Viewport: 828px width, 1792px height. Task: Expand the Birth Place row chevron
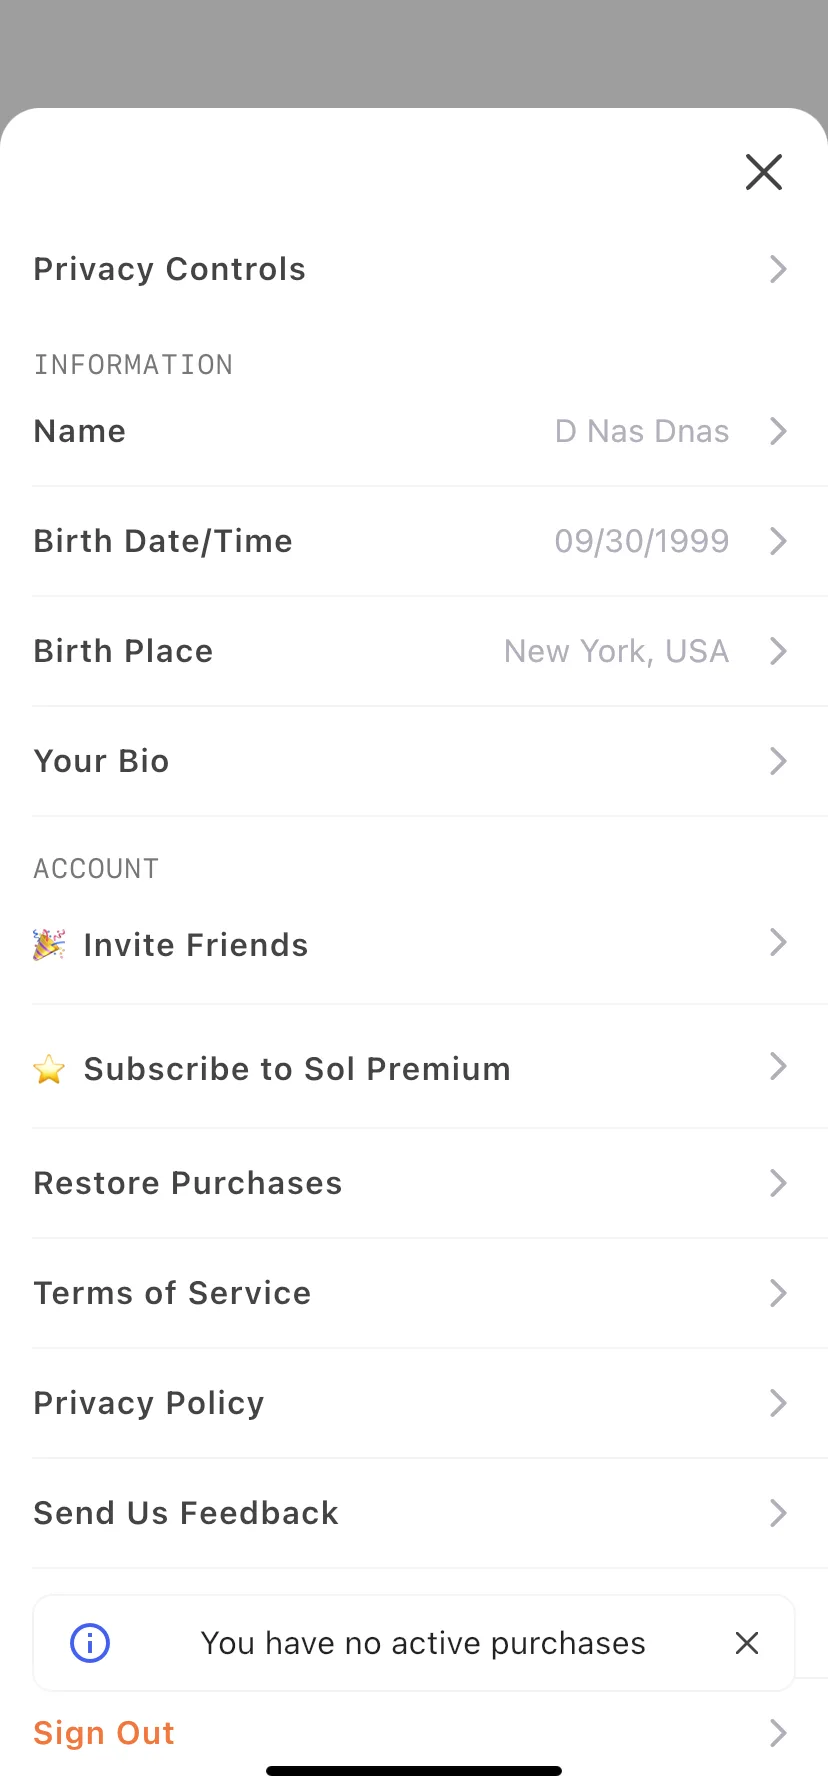click(778, 651)
